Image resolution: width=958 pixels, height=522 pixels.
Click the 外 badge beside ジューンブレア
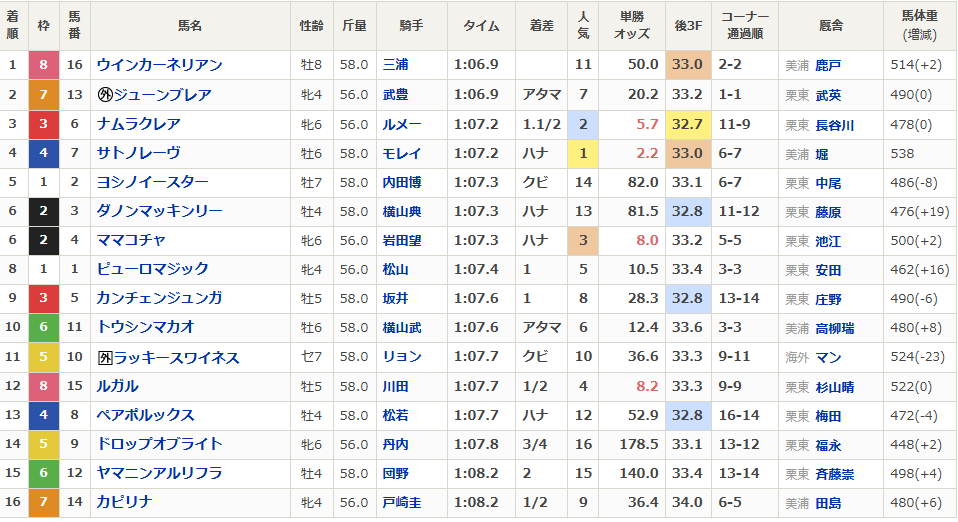105,95
